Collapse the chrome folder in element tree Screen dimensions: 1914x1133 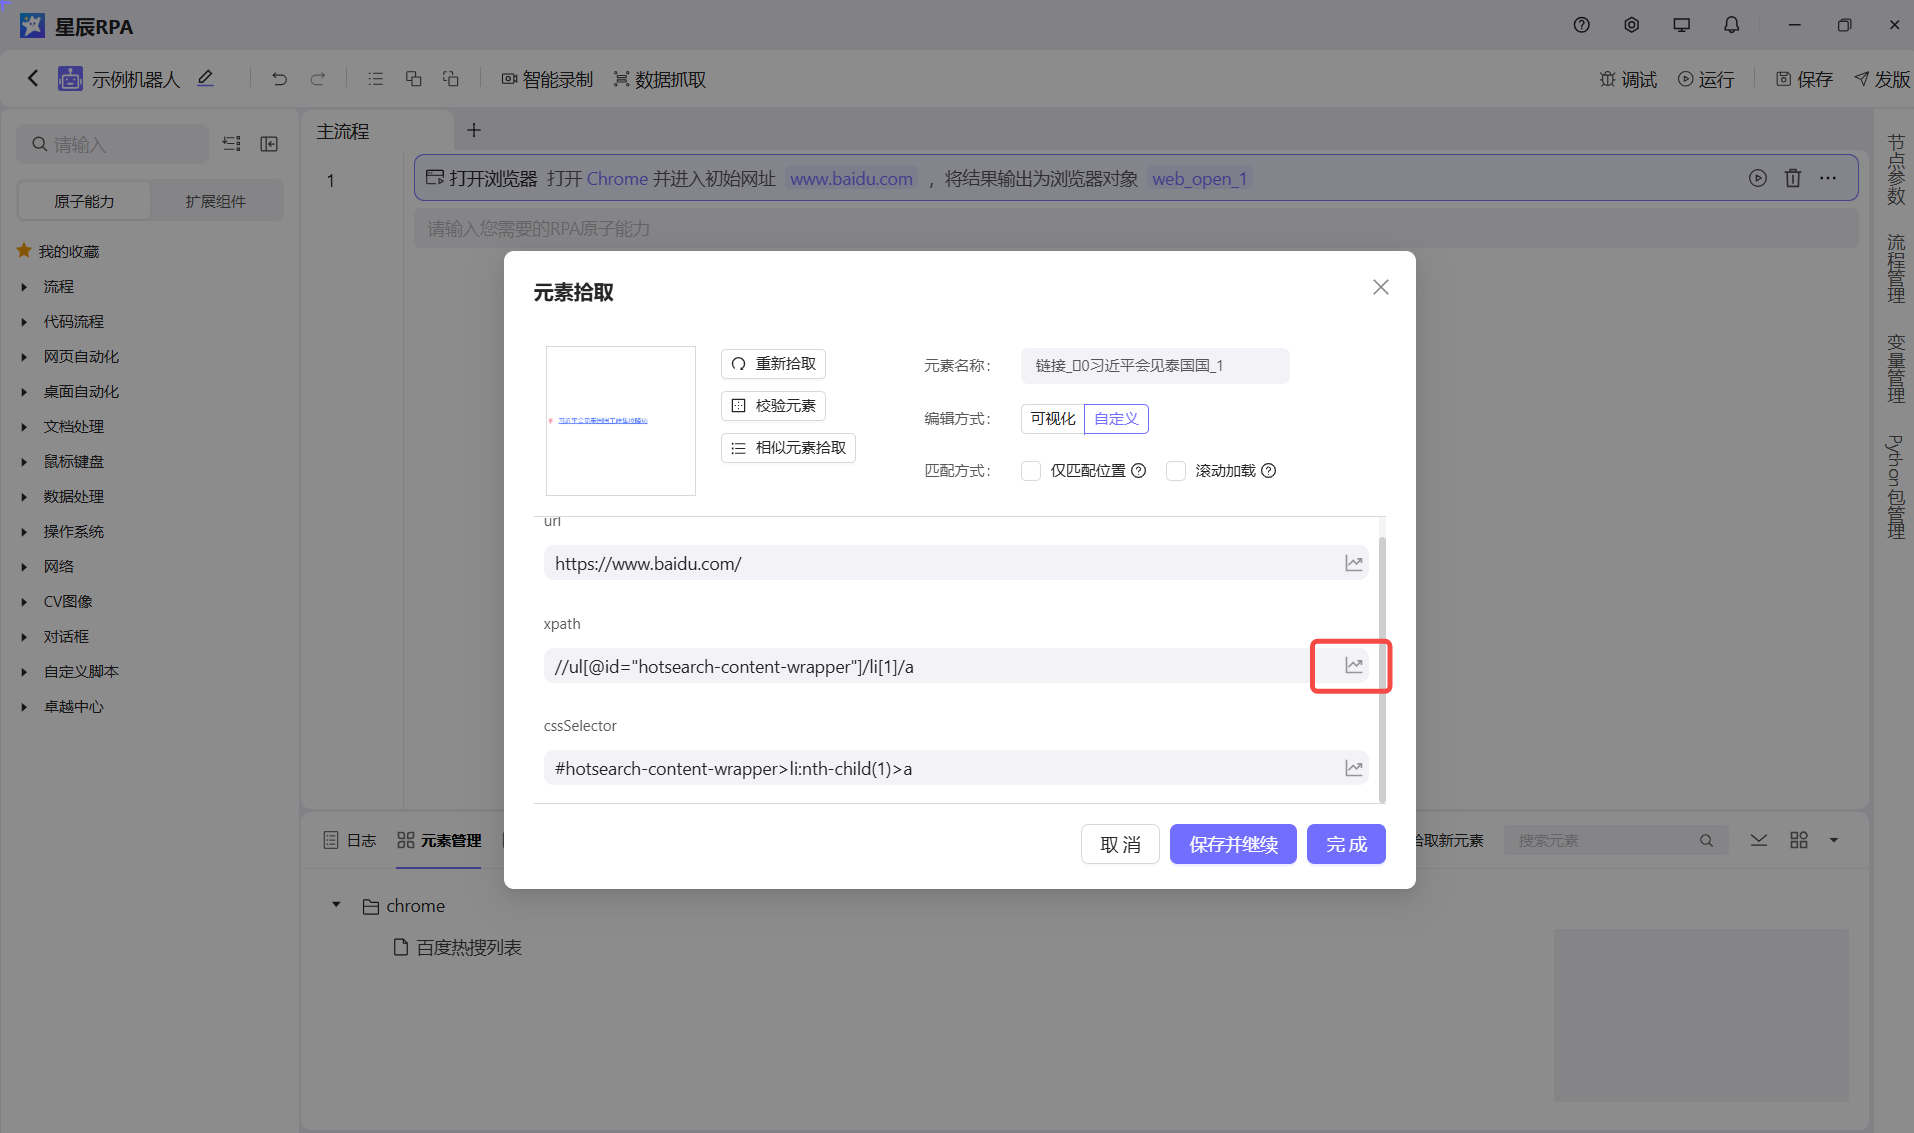336,905
